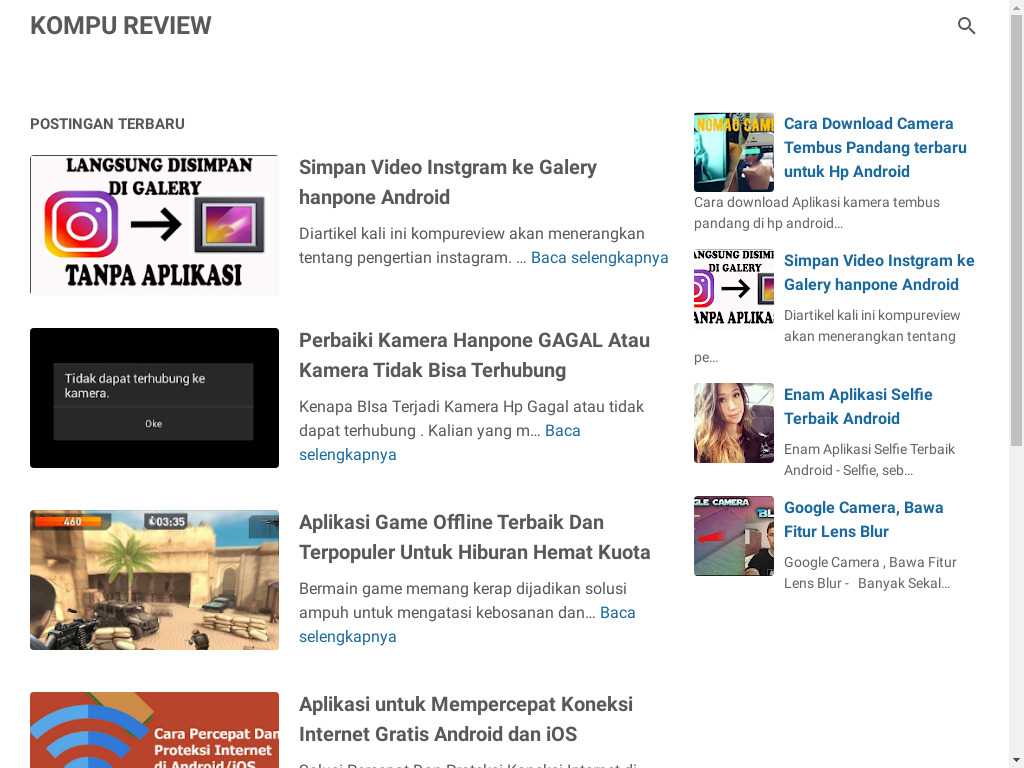Select snippet 'Enam Aplikasi Selfie Terbaik Android - Selfie, seb...'
The height and width of the screenshot is (768, 1024).
[869, 460]
